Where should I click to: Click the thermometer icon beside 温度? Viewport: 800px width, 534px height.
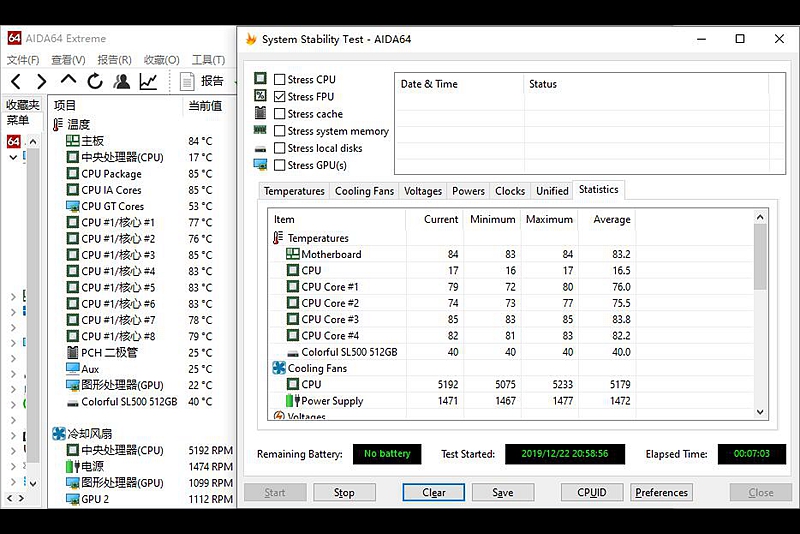click(x=59, y=125)
